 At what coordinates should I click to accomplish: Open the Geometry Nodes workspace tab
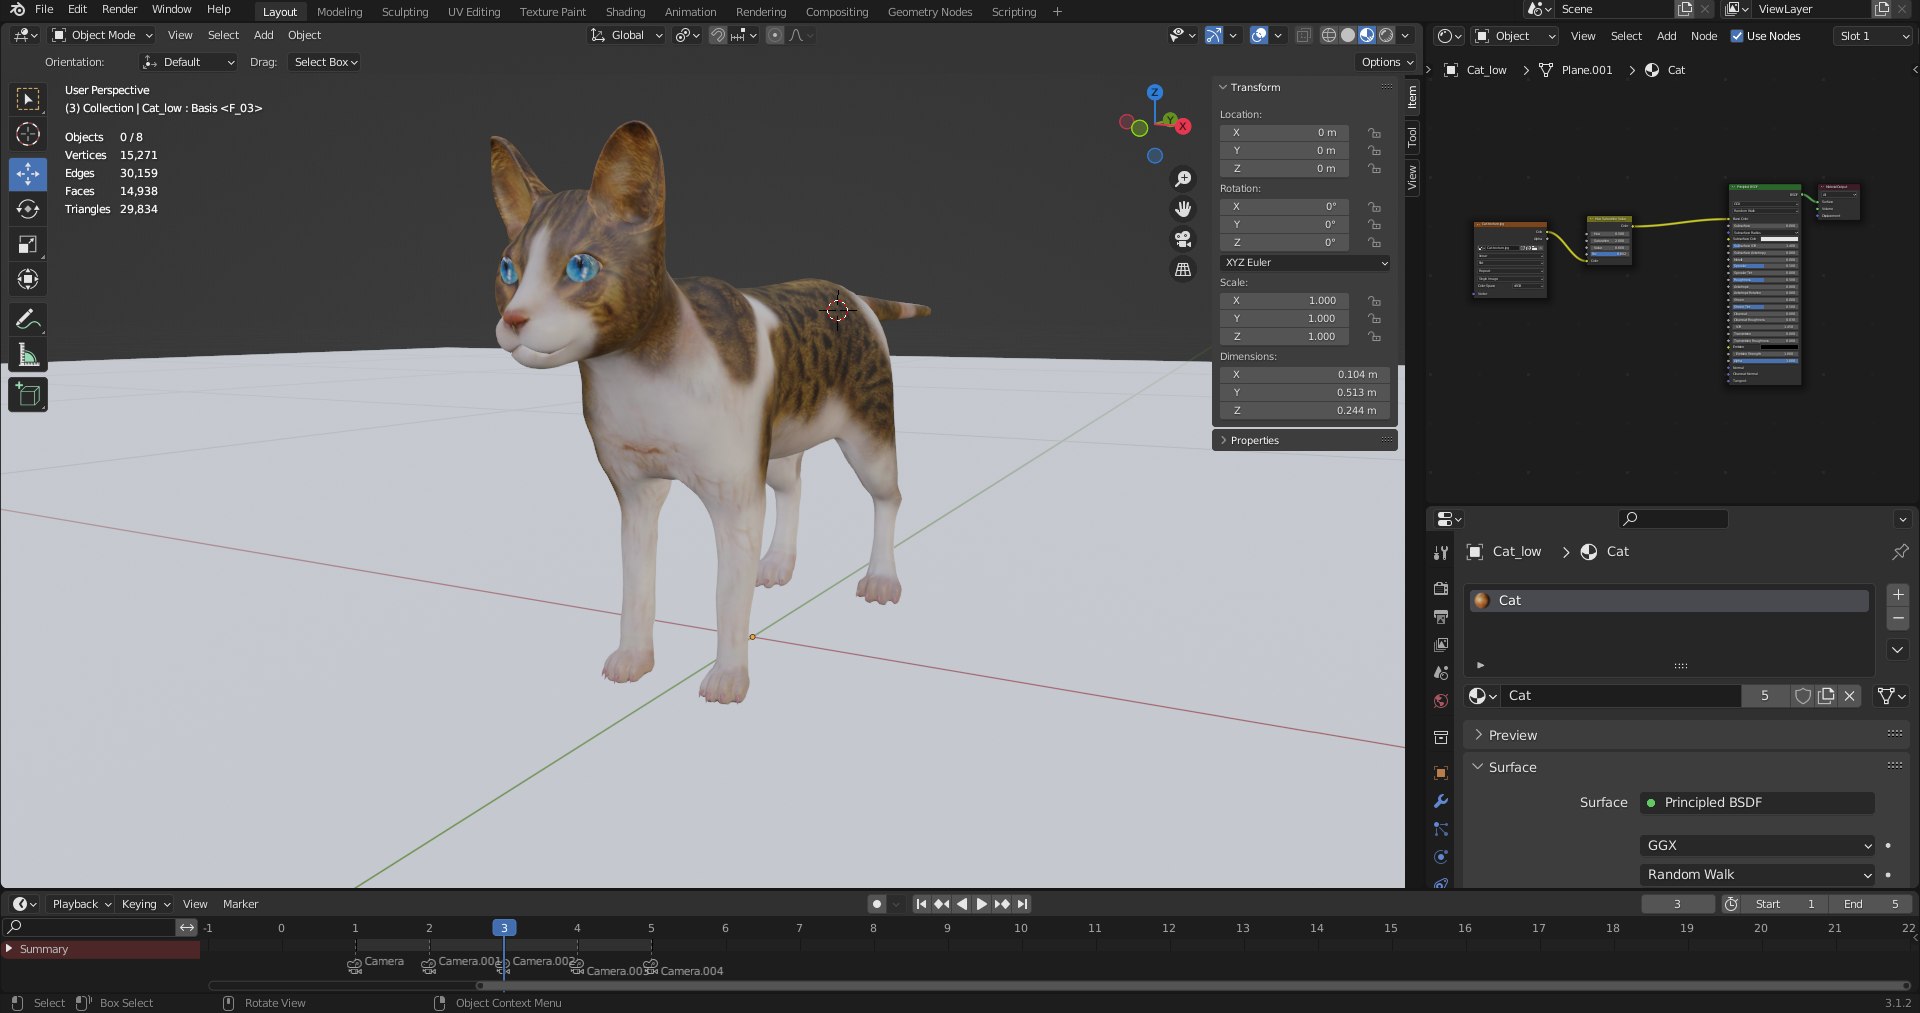tap(930, 12)
